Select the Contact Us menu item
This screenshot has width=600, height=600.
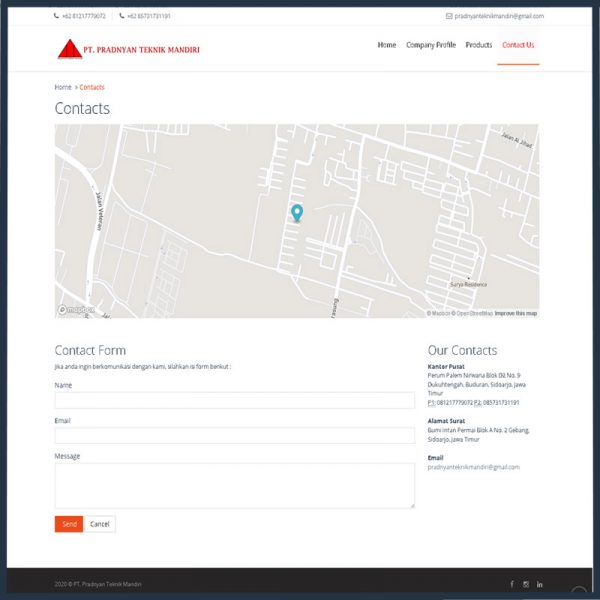518,45
